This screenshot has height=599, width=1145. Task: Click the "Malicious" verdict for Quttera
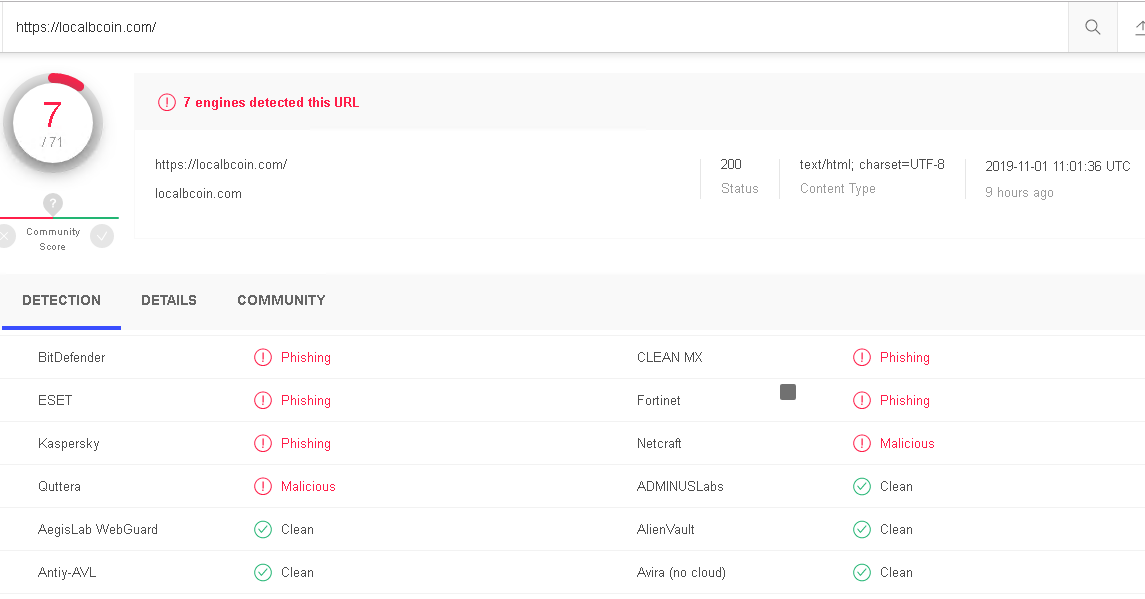tap(308, 487)
